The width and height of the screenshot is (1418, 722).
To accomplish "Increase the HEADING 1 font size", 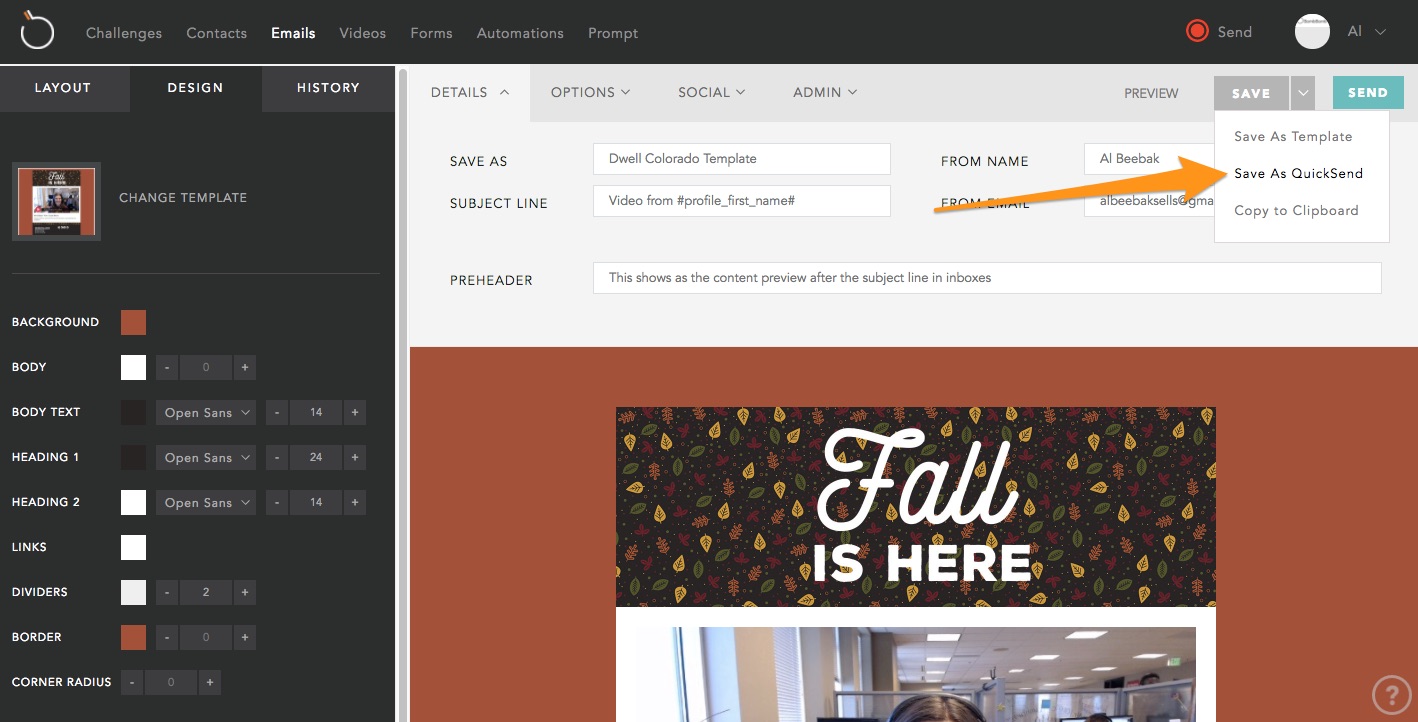I will pyautogui.click(x=354, y=457).
